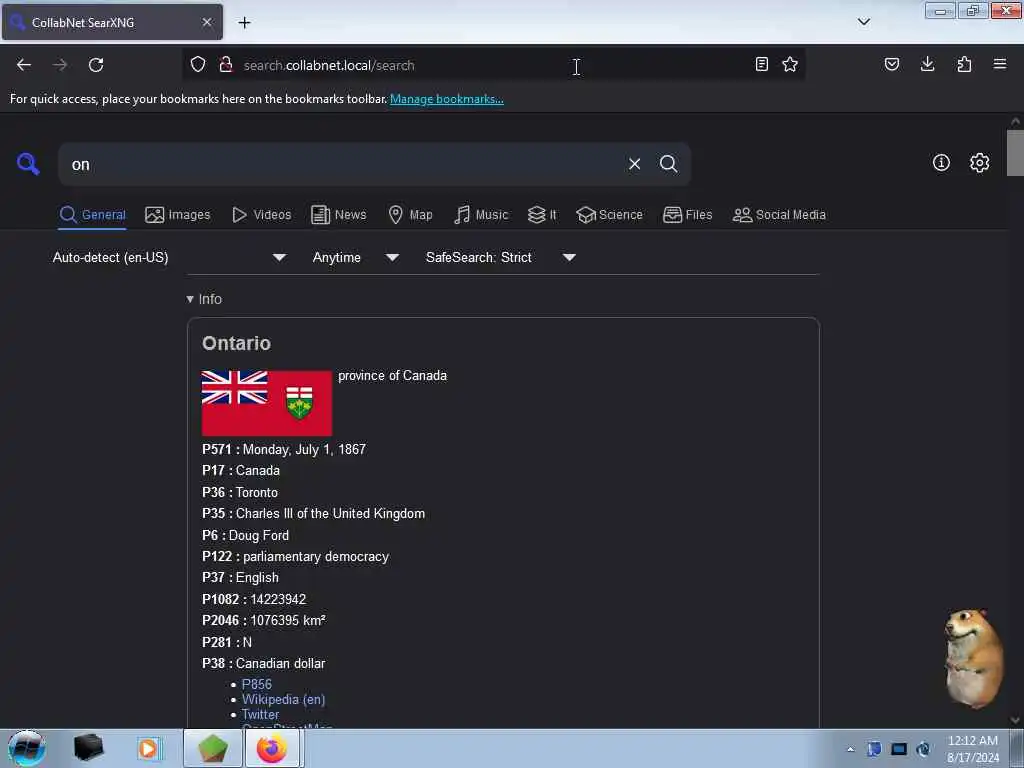Switch to the Music tab
Screen dimensions: 1024x768
pyautogui.click(x=481, y=215)
